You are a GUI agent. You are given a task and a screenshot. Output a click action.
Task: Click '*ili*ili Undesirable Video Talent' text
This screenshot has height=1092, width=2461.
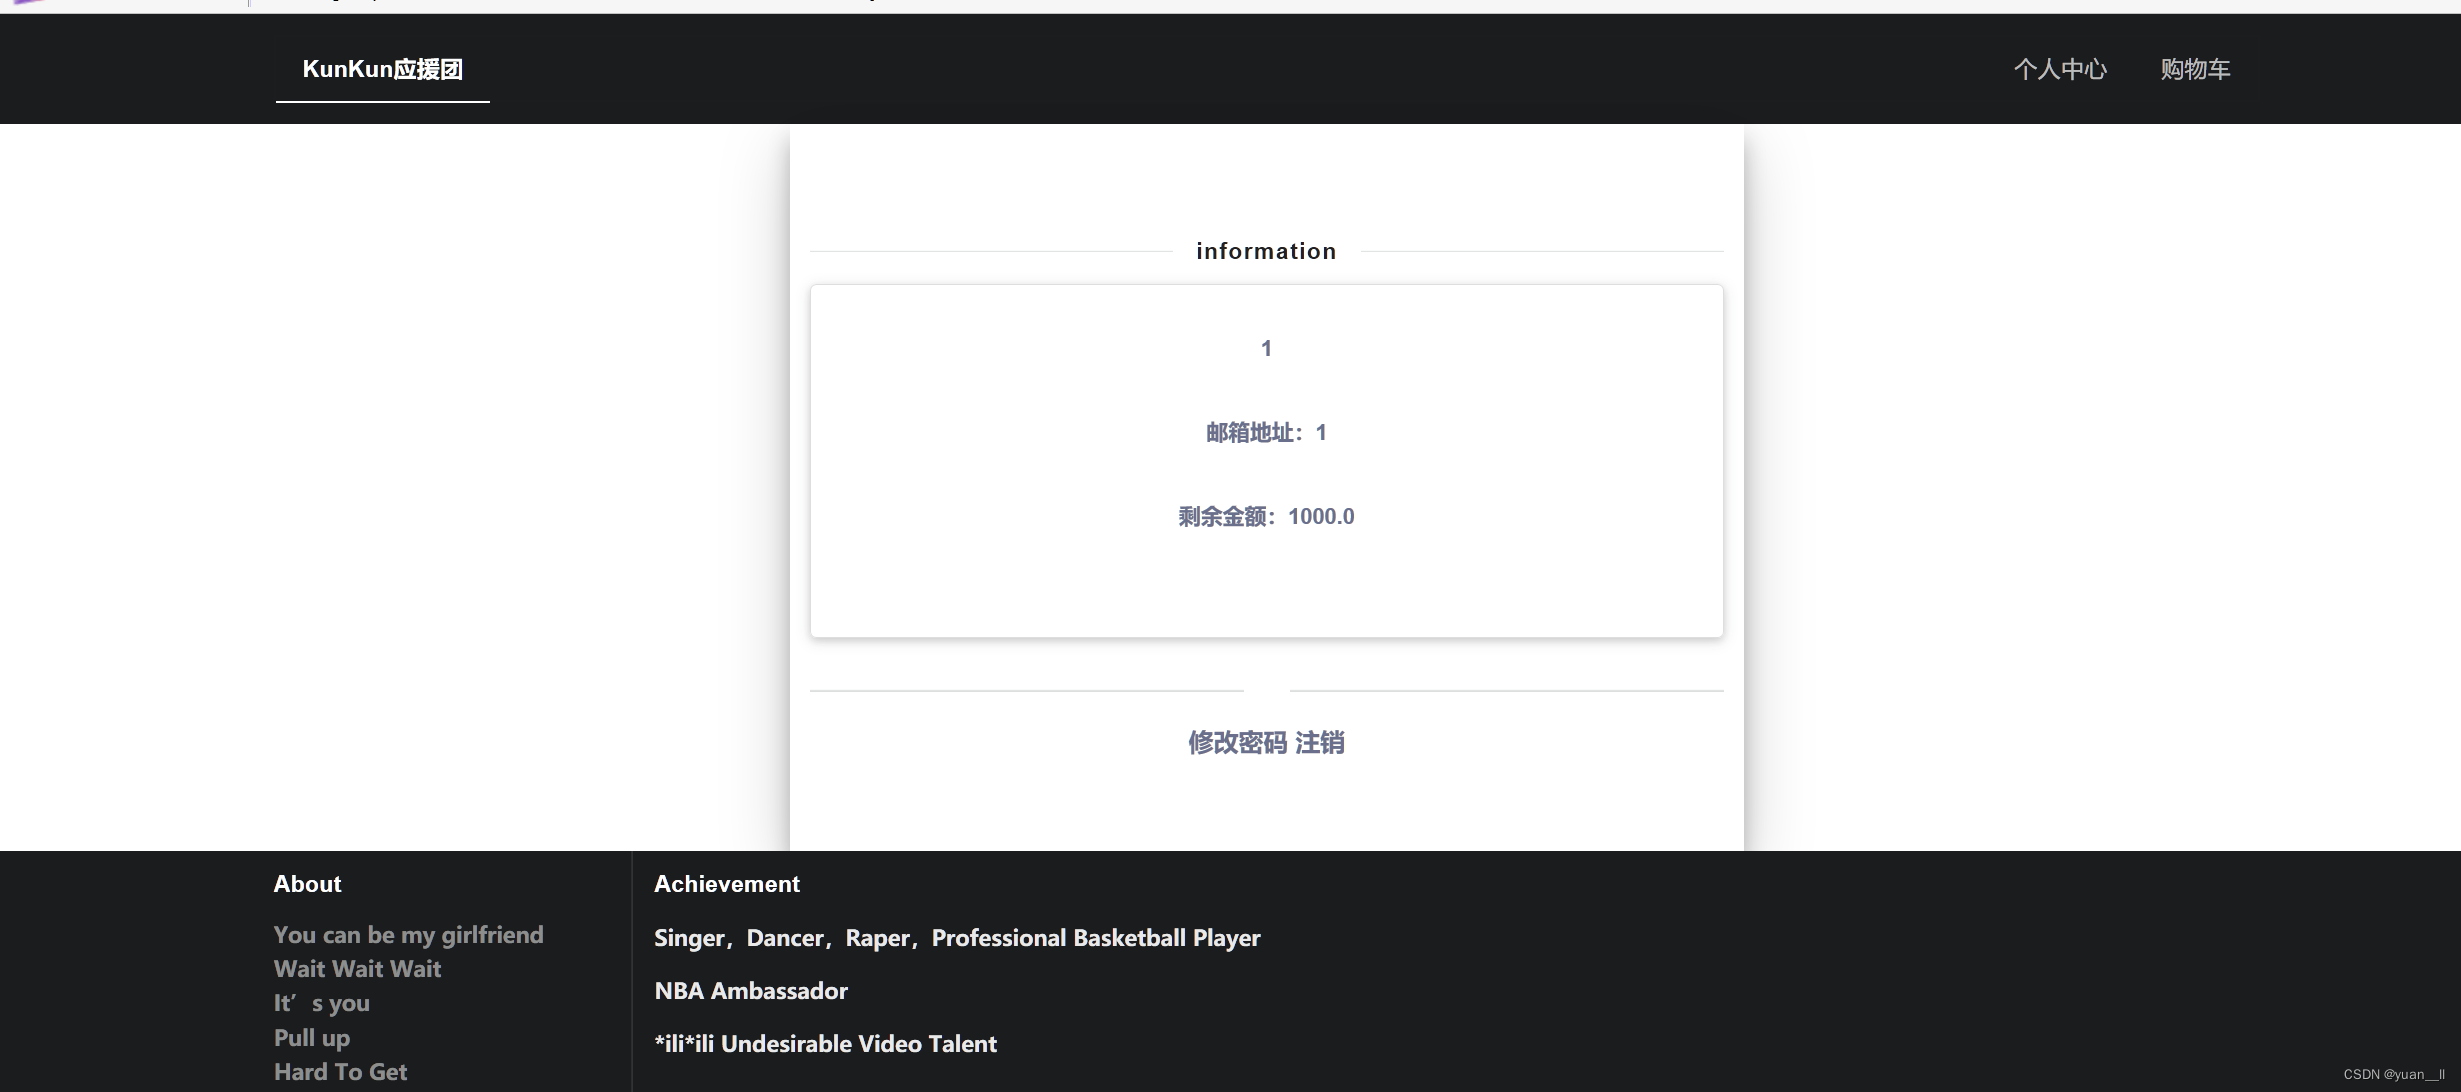point(824,1043)
